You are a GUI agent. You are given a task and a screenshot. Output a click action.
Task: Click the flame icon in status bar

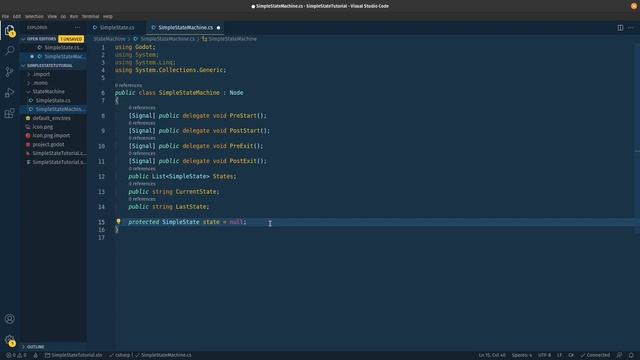(x=36, y=355)
